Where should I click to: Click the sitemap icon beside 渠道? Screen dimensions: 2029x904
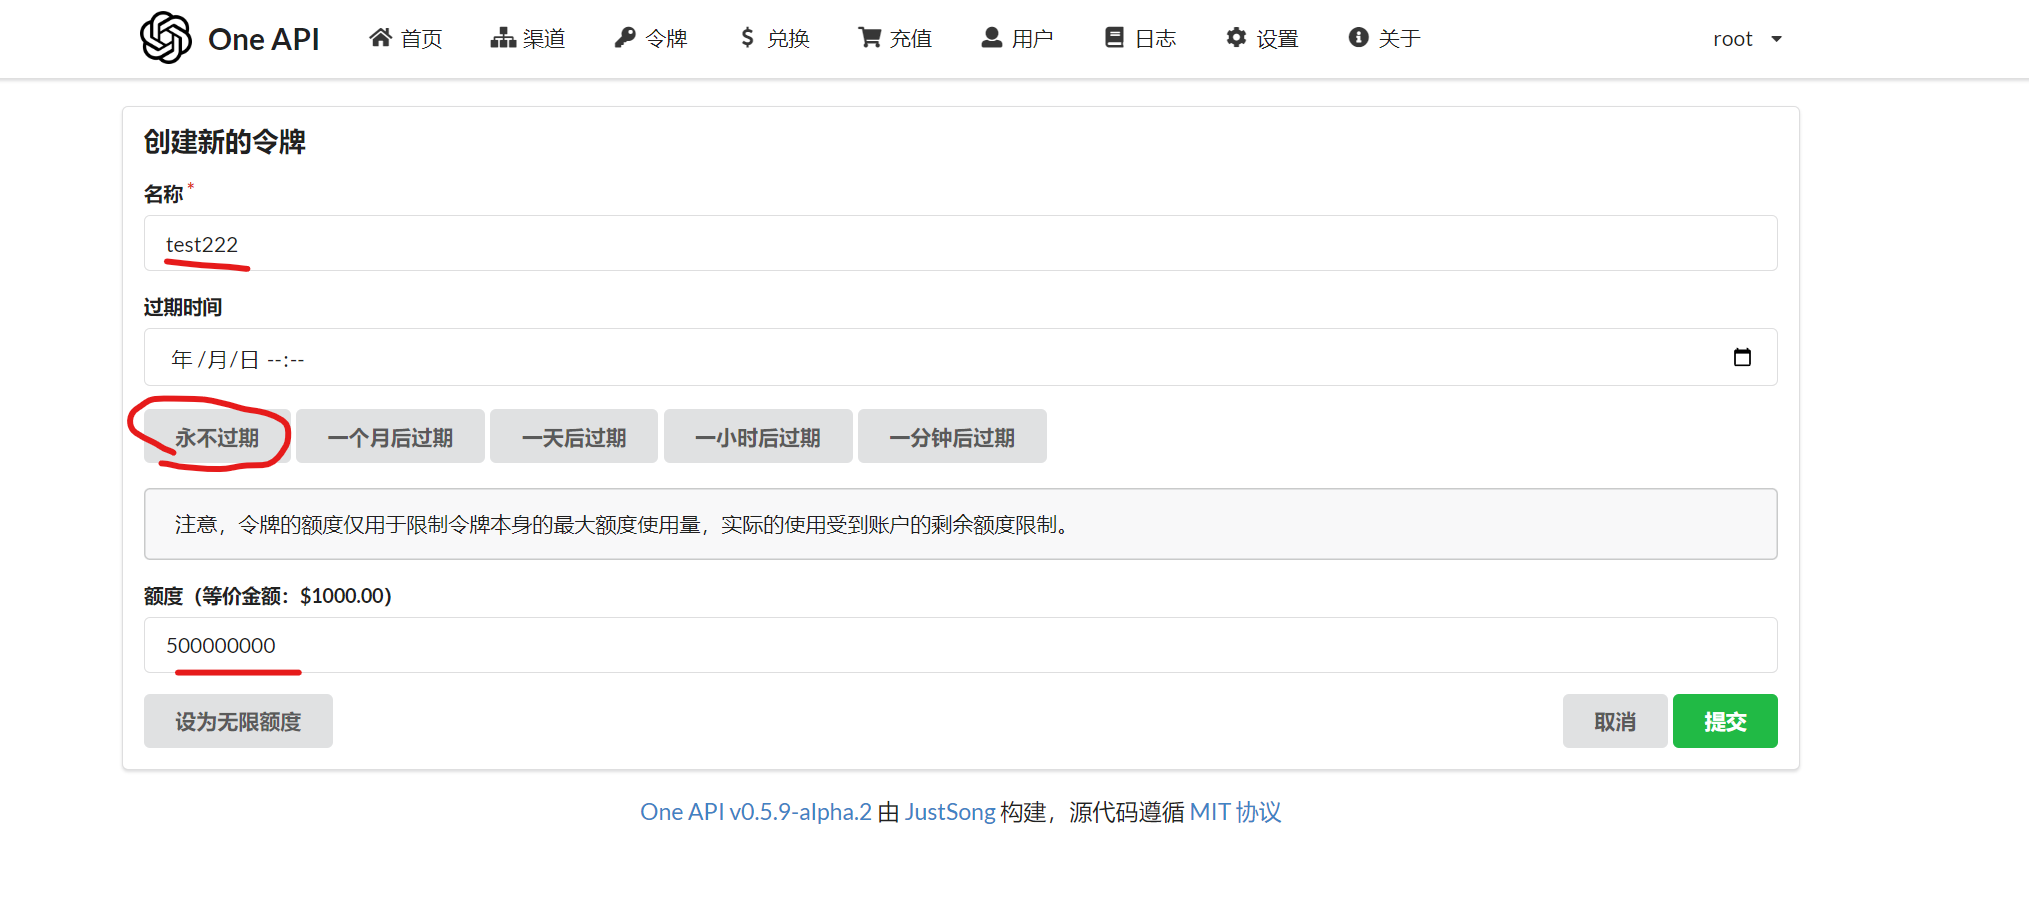(x=503, y=38)
